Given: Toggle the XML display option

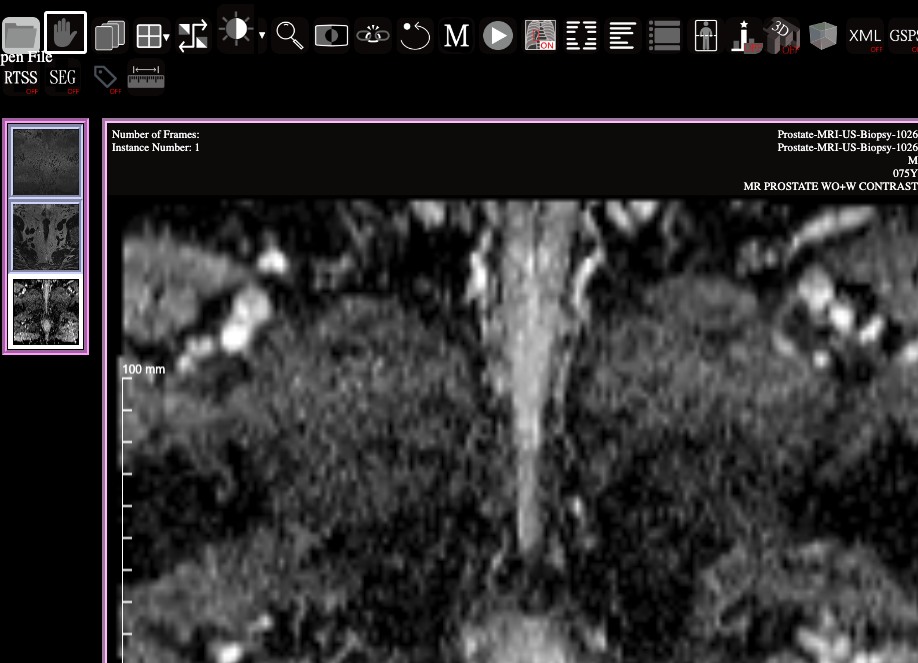Looking at the screenshot, I should (865, 36).
